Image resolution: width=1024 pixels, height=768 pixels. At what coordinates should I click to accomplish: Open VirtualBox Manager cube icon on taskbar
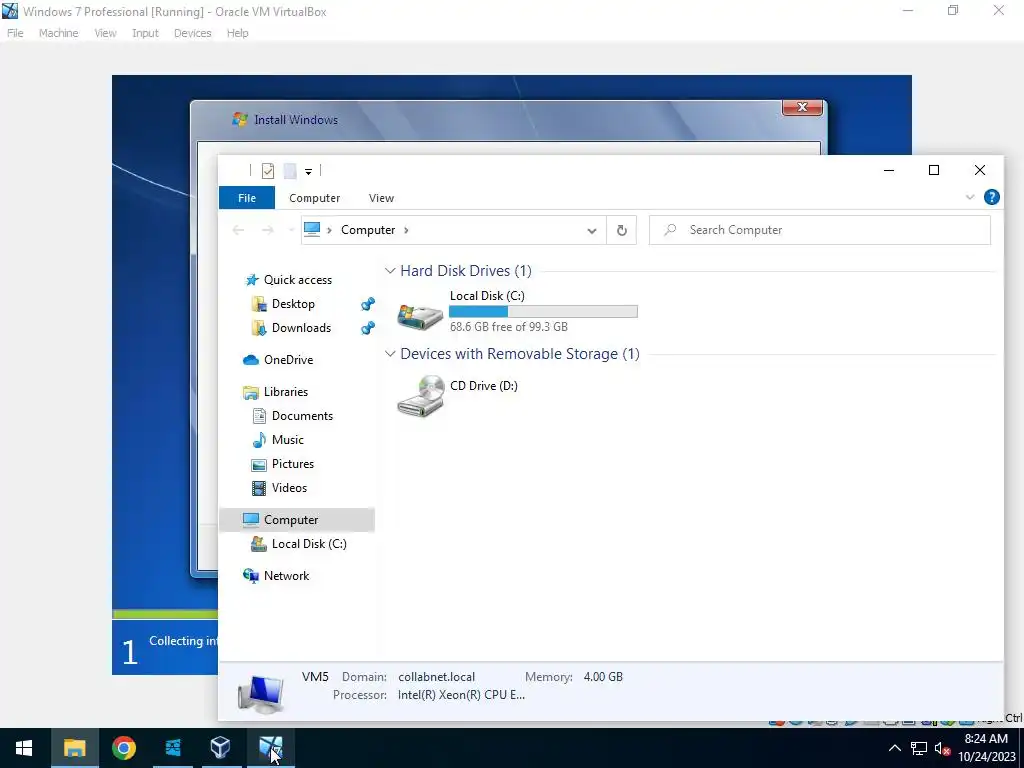tap(221, 748)
